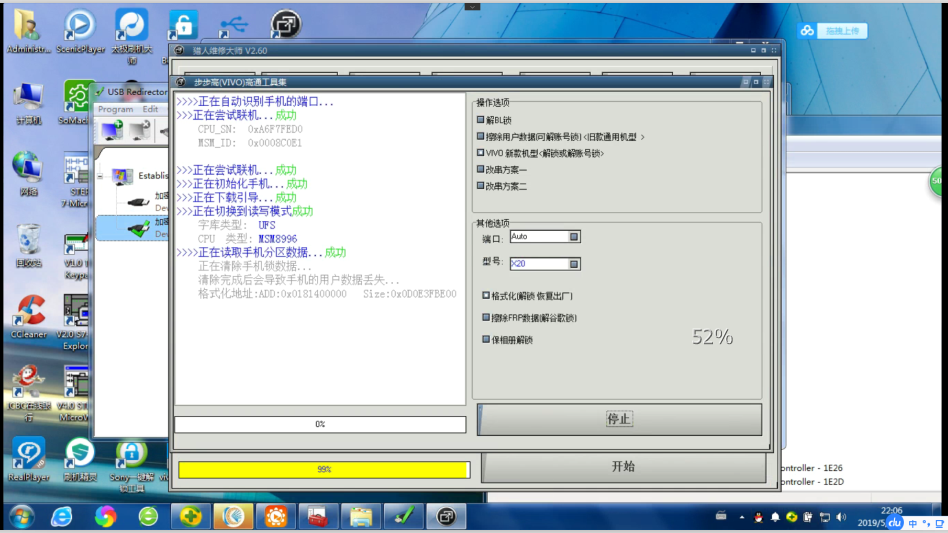Toggle the VIVO 新款机型 unlock checkbox
Image resolution: width=948 pixels, height=533 pixels.
click(481, 153)
